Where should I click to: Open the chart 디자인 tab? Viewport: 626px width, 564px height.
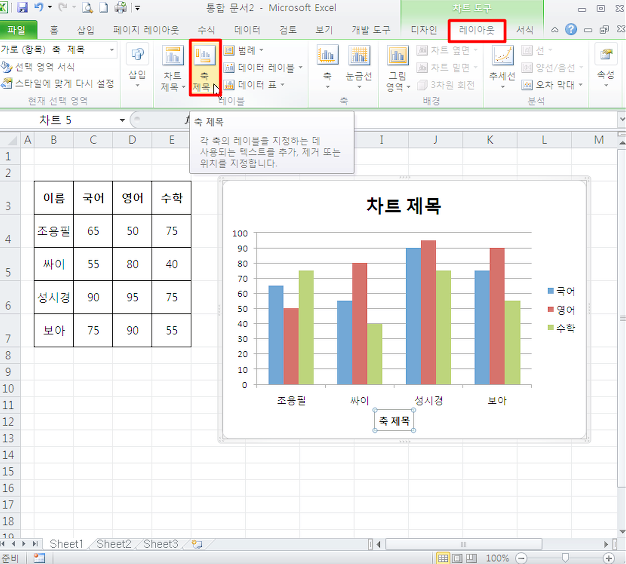point(424,30)
